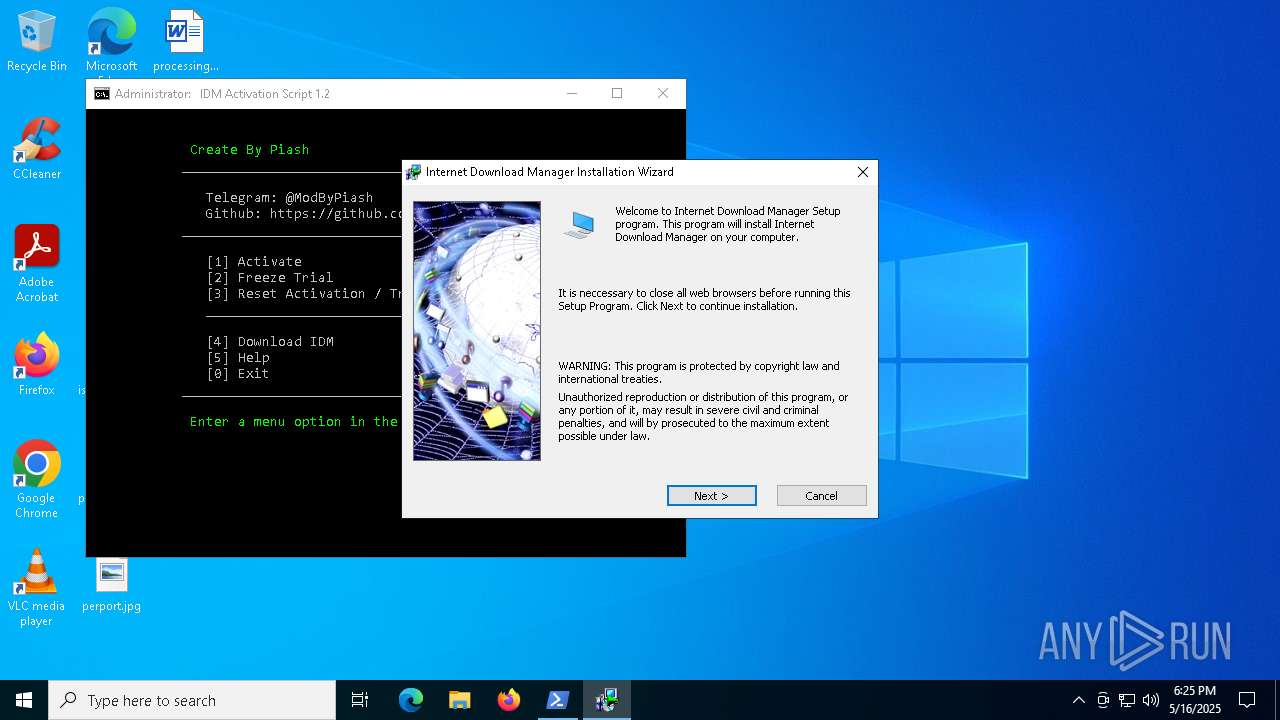Switch to the IDM installer taskbar button
Viewport: 1280px width, 720px height.
(x=607, y=700)
